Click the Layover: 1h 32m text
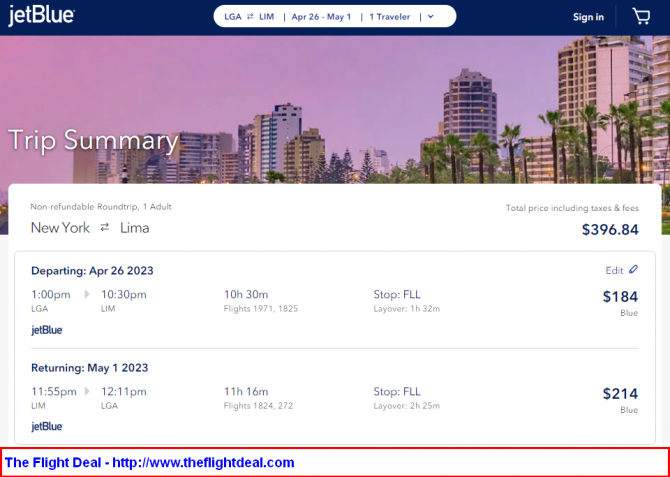 [x=406, y=309]
